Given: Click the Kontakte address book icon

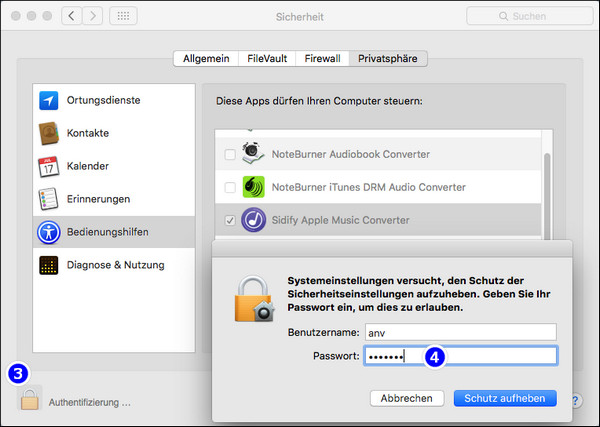Looking at the screenshot, I should pos(49,133).
